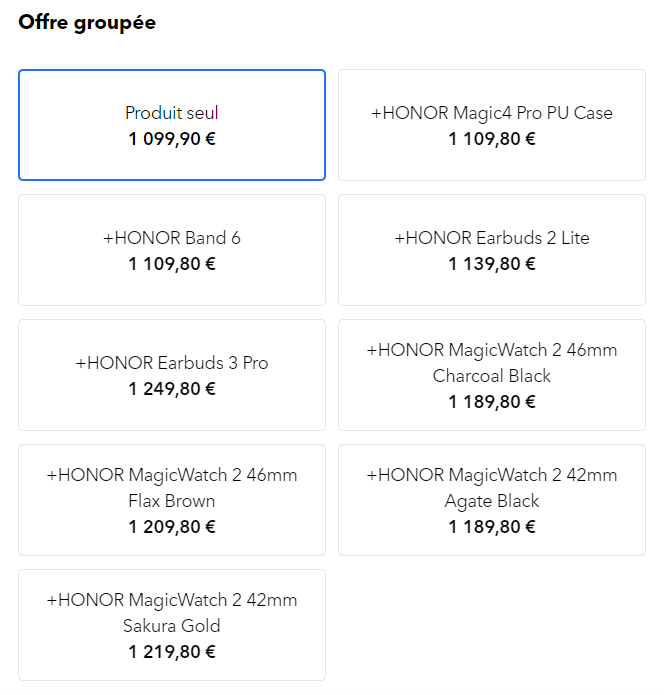The width and height of the screenshot is (664, 695).
Task: Click the price under Charcoal Black
Action: (x=492, y=402)
